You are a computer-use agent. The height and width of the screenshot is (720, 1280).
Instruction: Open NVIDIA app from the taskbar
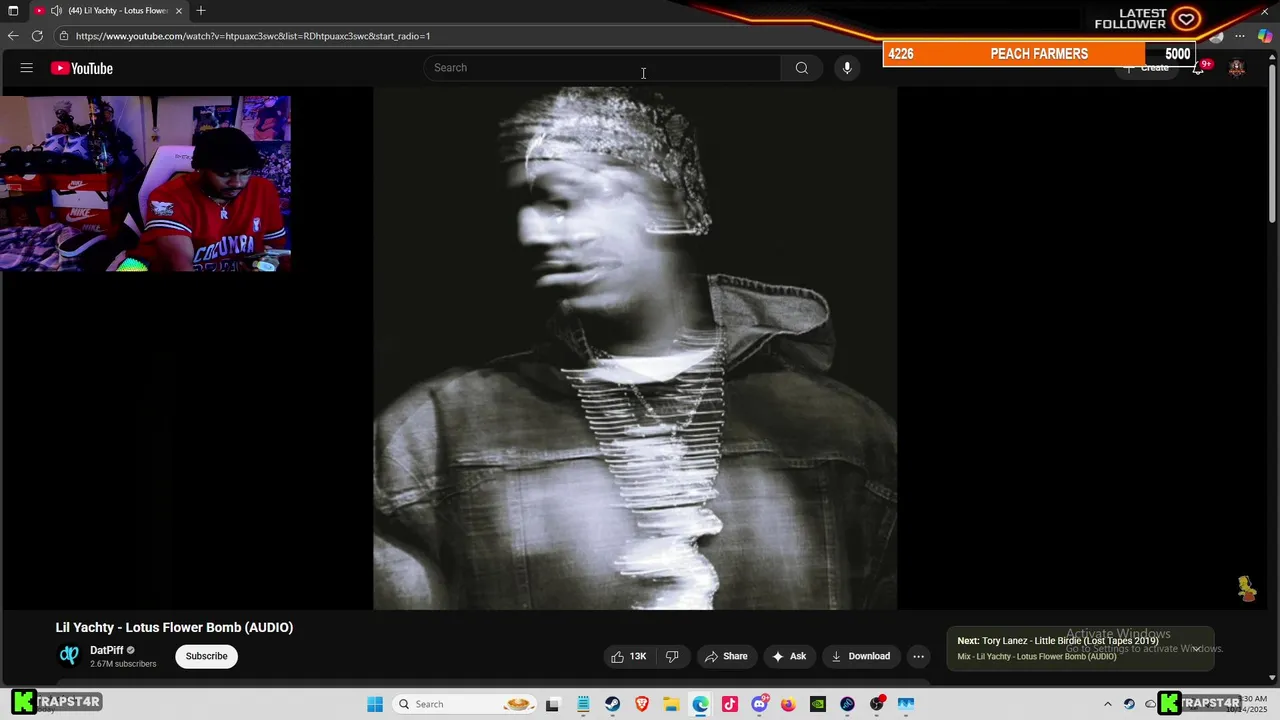818,704
